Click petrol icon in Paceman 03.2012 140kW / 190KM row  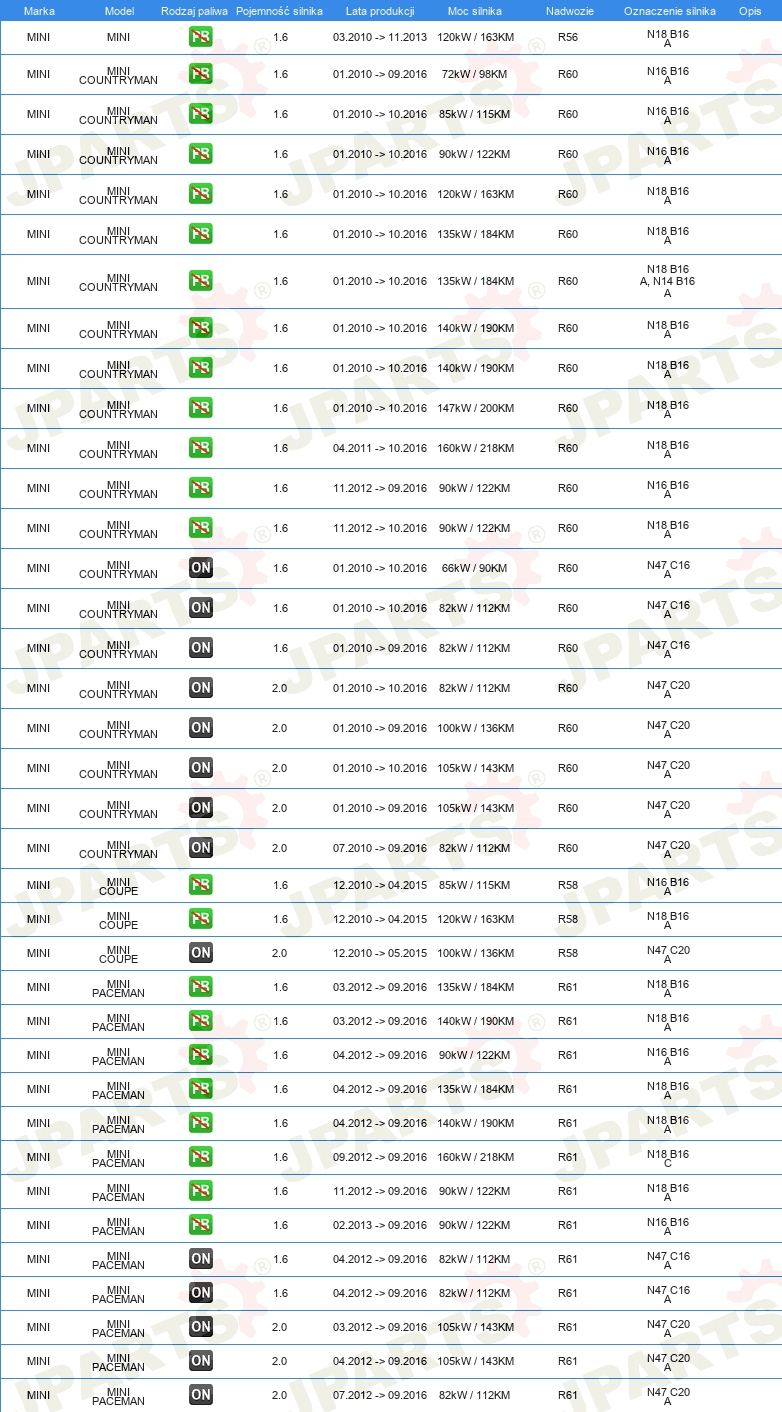pos(201,1021)
